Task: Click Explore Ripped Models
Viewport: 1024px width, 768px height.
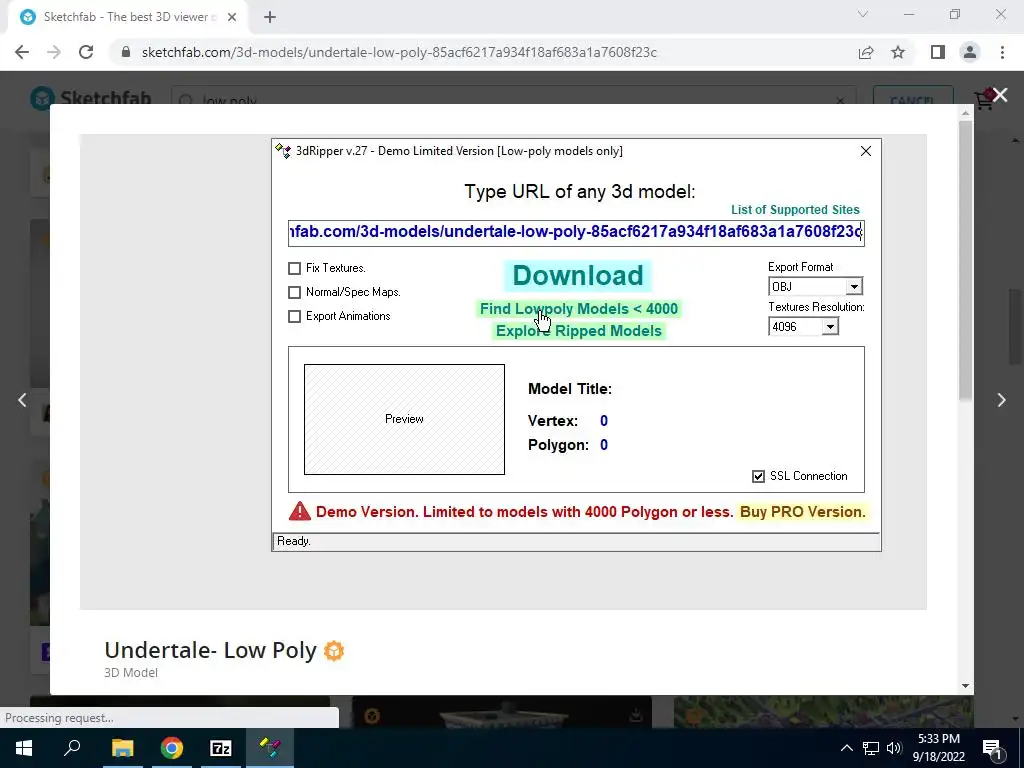Action: pos(579,331)
